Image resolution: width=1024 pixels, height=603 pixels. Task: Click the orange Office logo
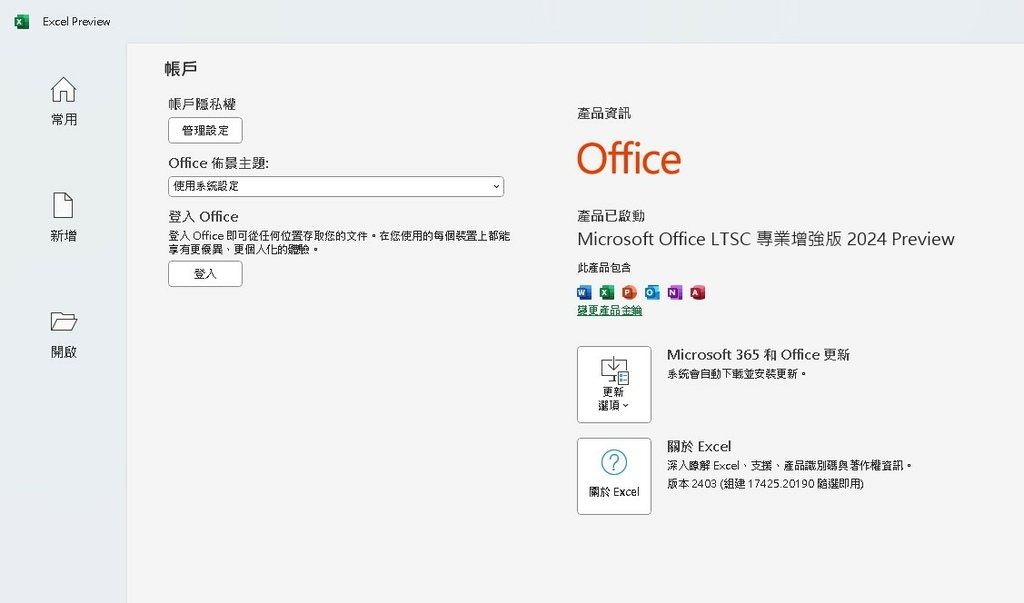click(628, 157)
